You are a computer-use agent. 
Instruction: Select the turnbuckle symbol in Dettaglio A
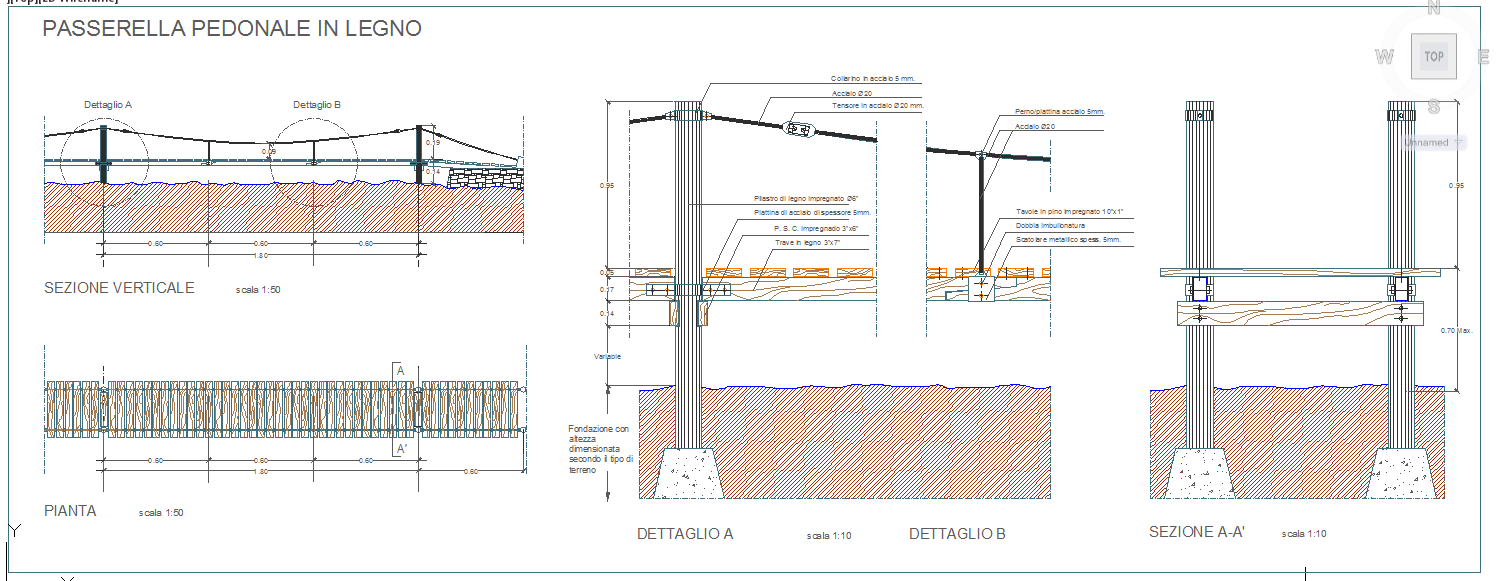coord(800,129)
